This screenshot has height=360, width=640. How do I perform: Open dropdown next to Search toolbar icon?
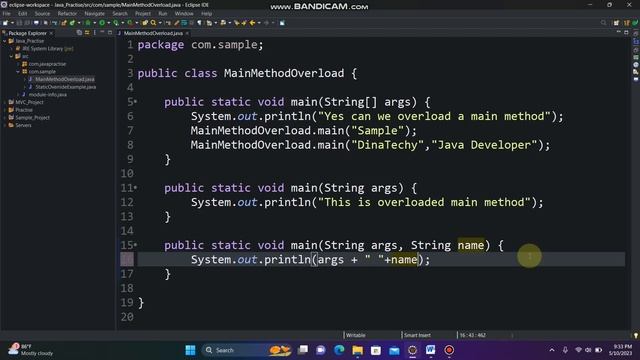click(x=160, y=23)
